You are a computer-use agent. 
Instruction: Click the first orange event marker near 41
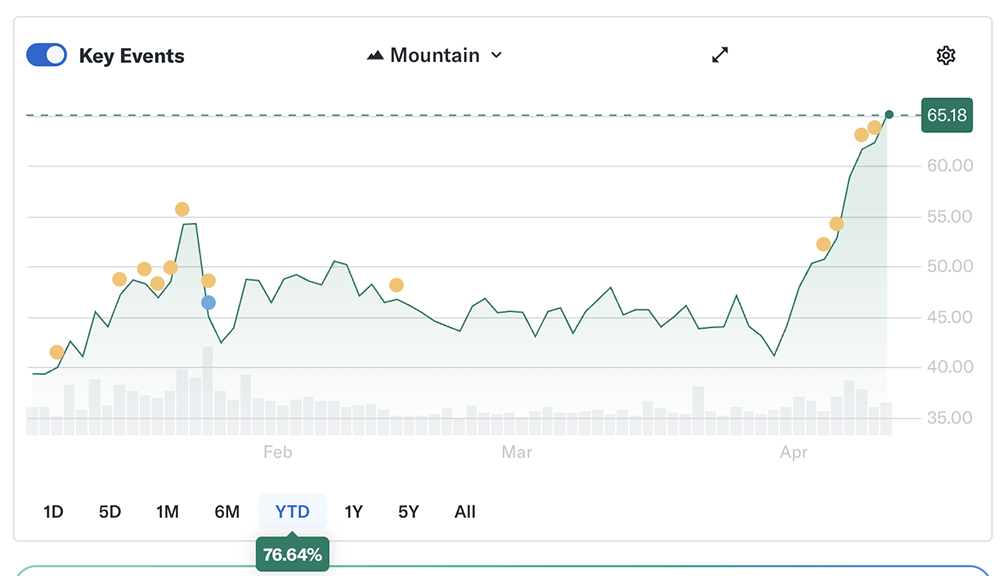coord(56,352)
